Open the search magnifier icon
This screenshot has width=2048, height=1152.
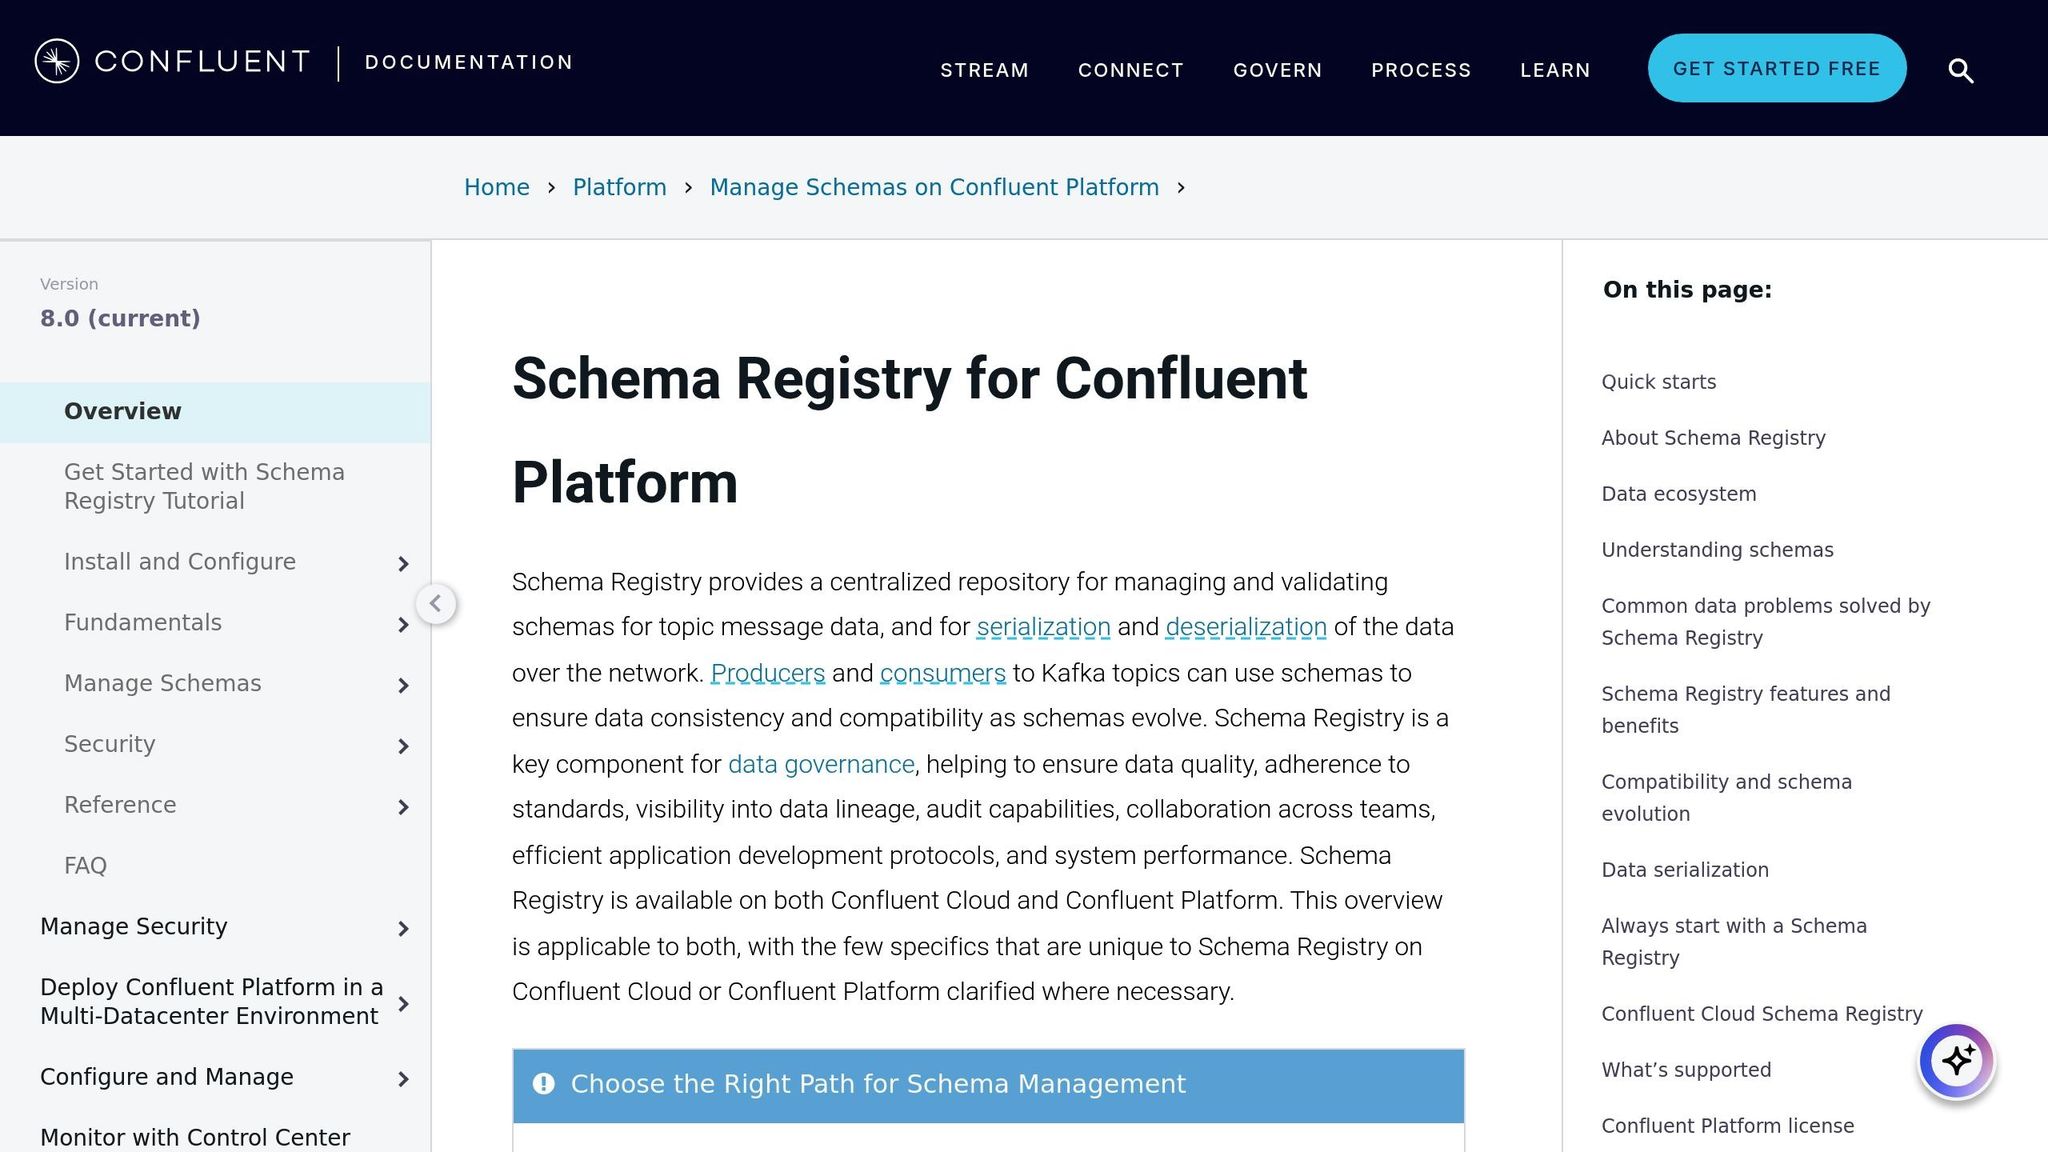(x=1960, y=71)
